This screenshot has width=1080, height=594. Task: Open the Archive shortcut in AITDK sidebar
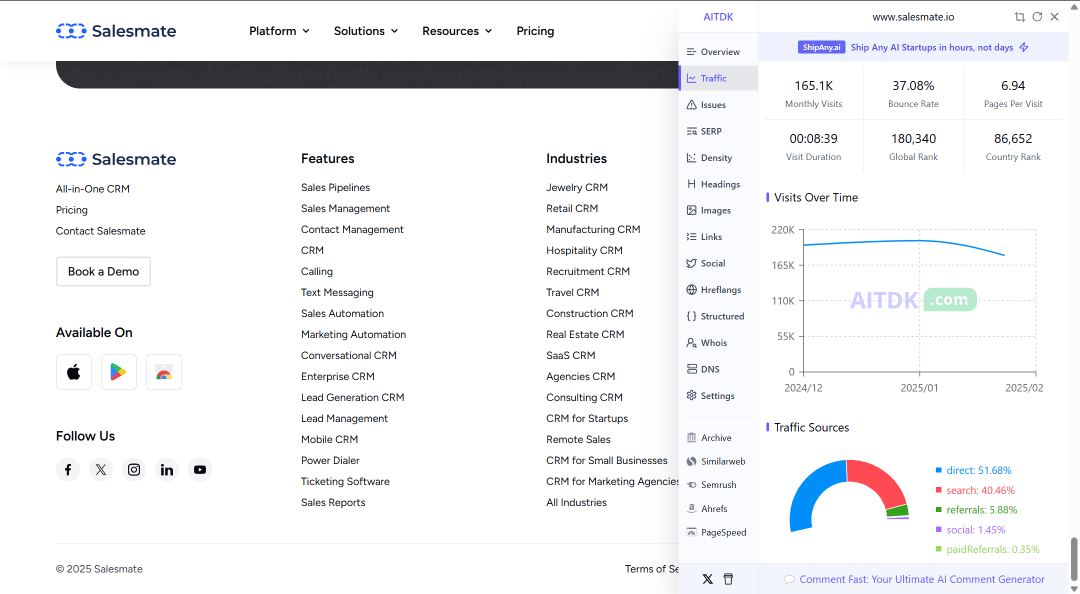pyautogui.click(x=709, y=438)
